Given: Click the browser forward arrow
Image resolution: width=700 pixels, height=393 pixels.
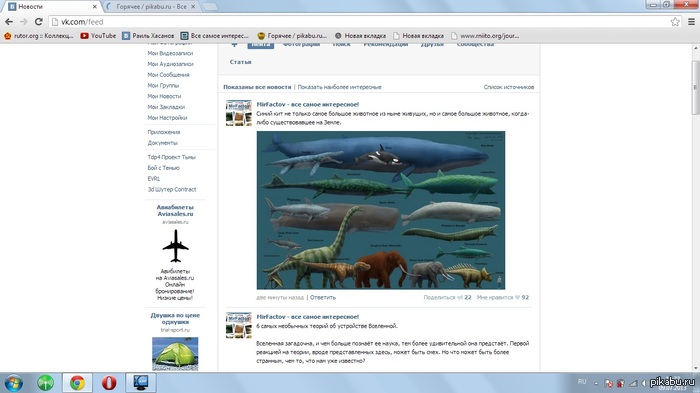Looking at the screenshot, I should [x=23, y=21].
